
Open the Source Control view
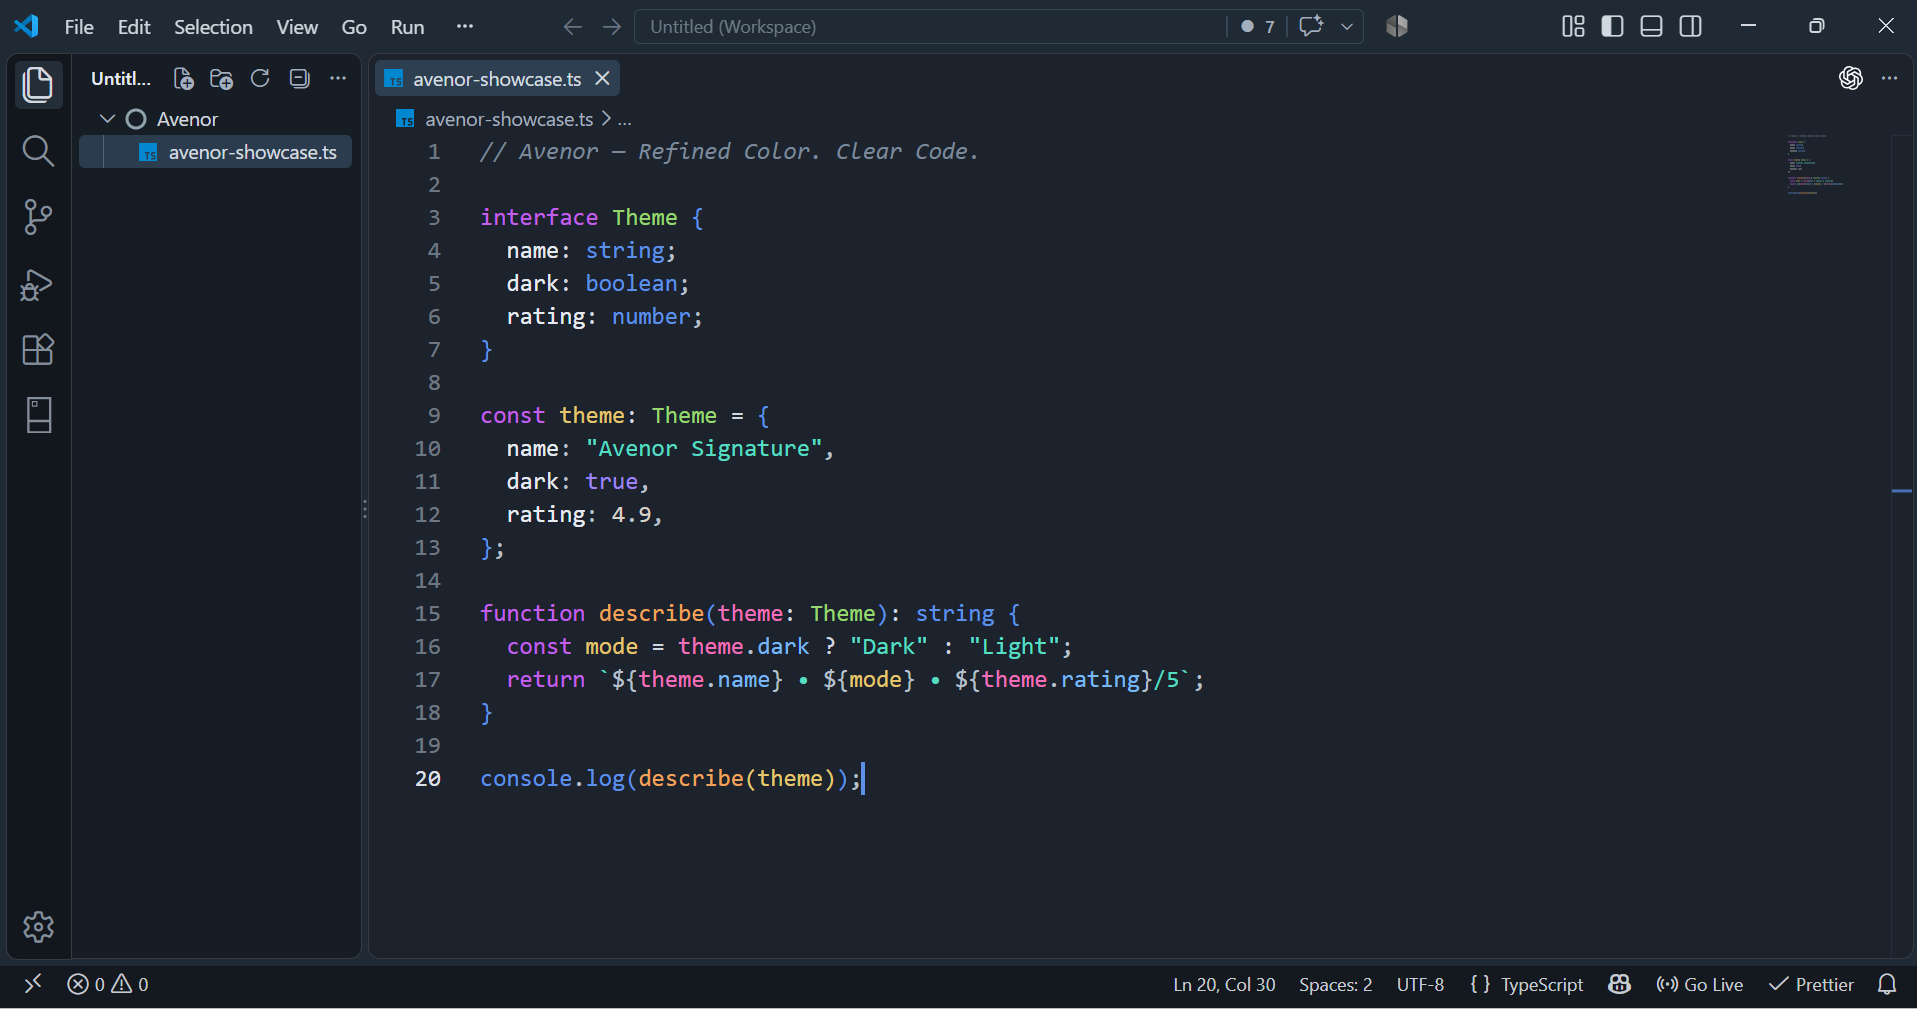38,217
